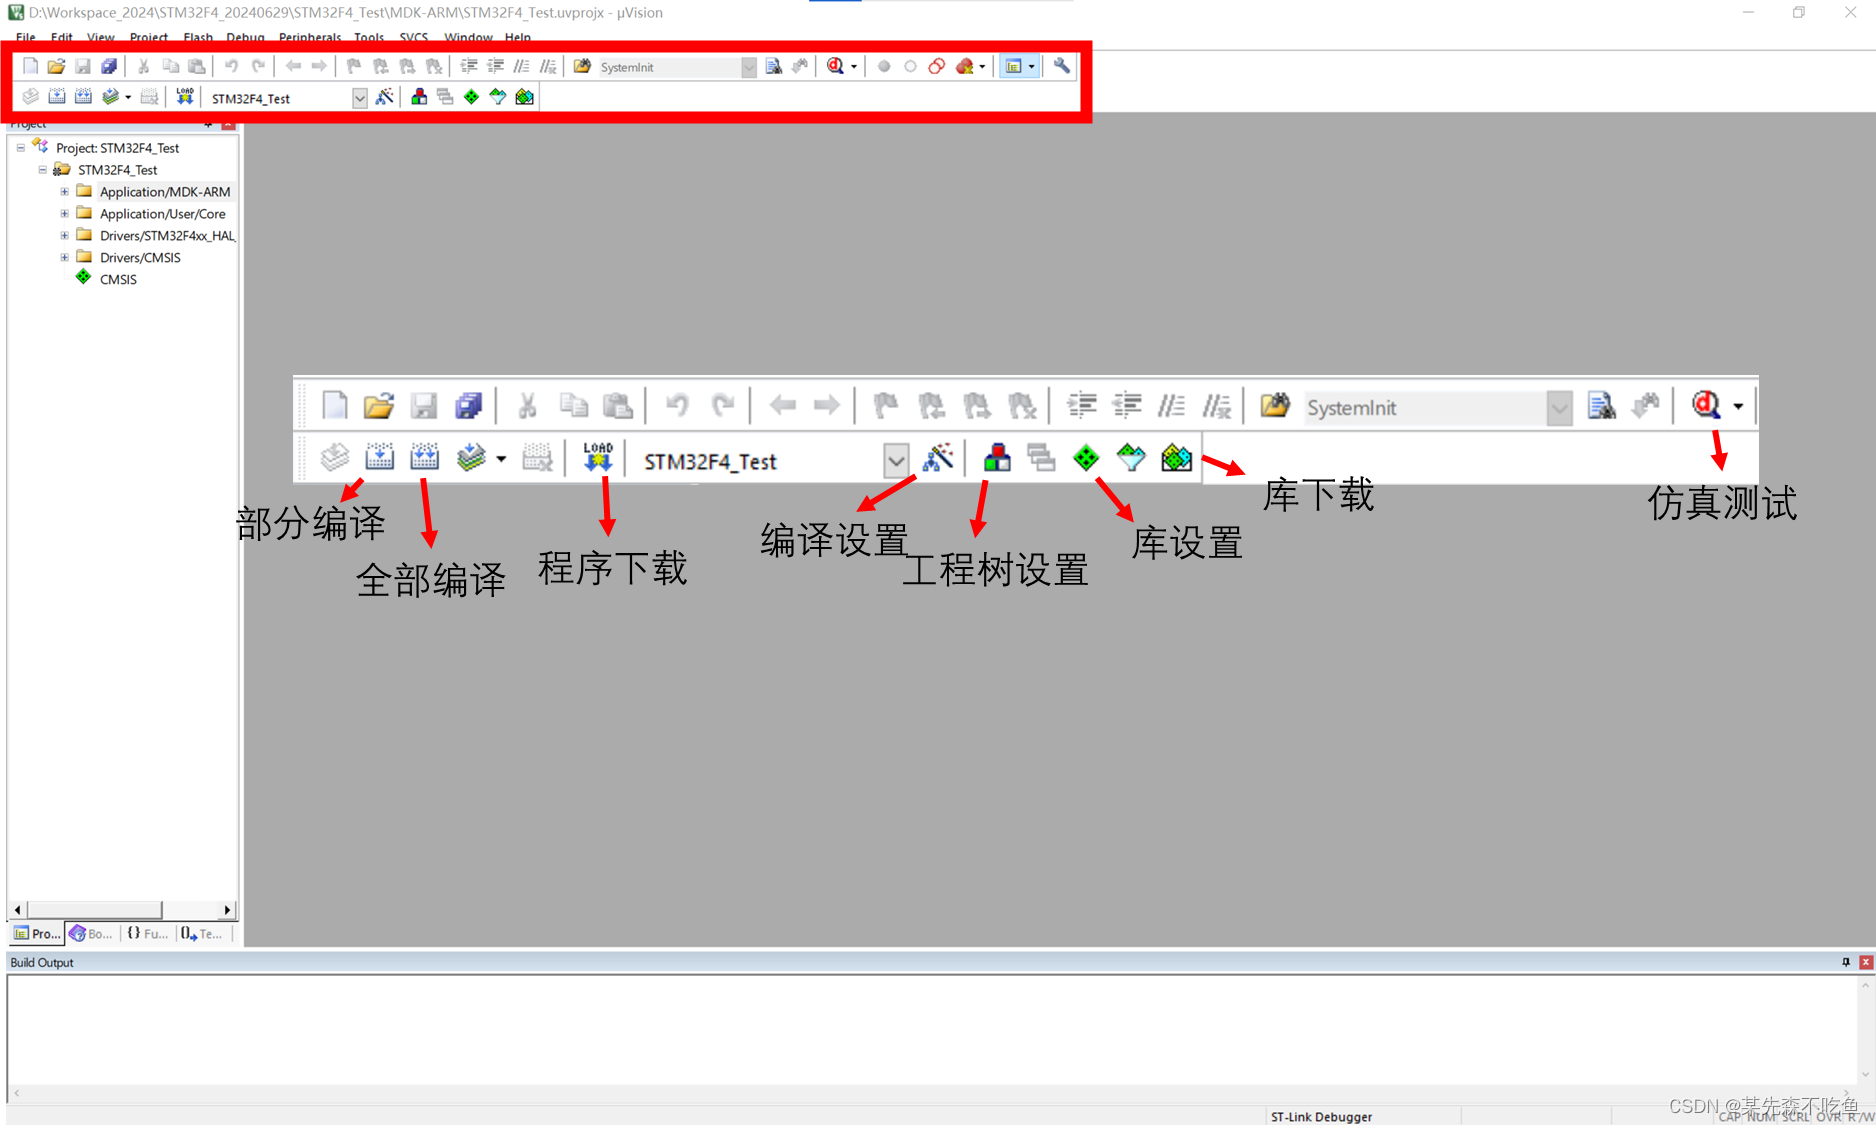The width and height of the screenshot is (1876, 1125).
Task: Click the Paste icon in the toolbar
Action: (x=197, y=66)
